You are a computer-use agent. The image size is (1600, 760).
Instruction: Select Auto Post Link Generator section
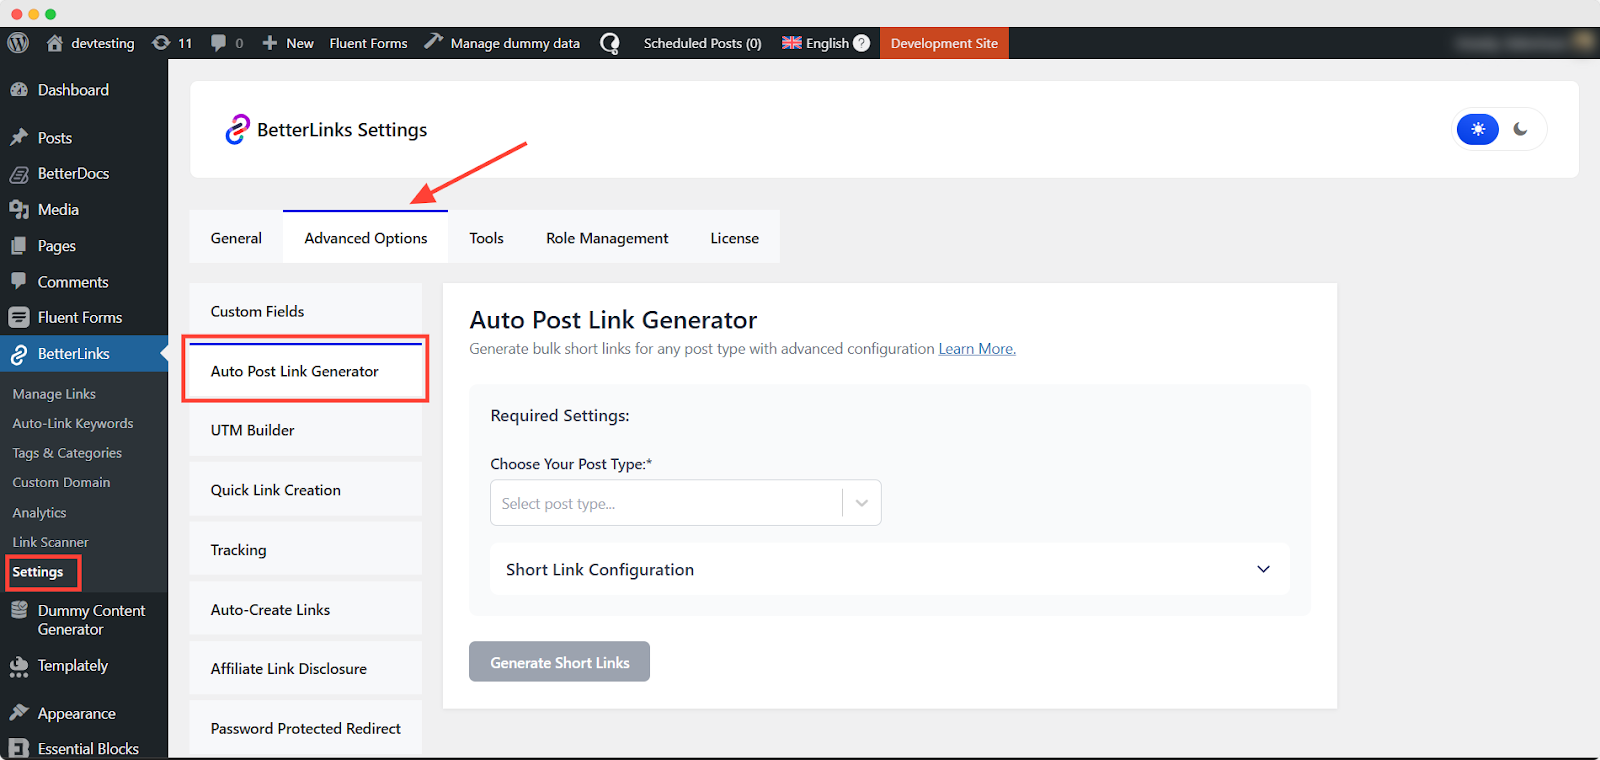[x=306, y=371]
